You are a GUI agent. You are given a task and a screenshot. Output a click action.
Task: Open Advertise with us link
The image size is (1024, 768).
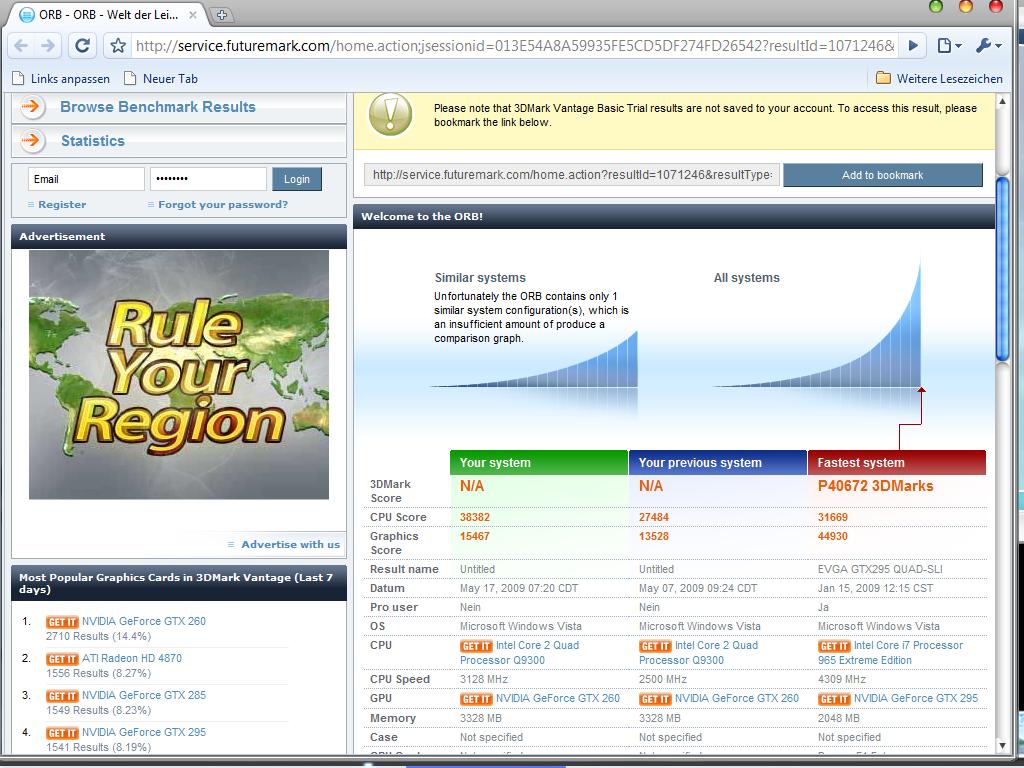291,544
